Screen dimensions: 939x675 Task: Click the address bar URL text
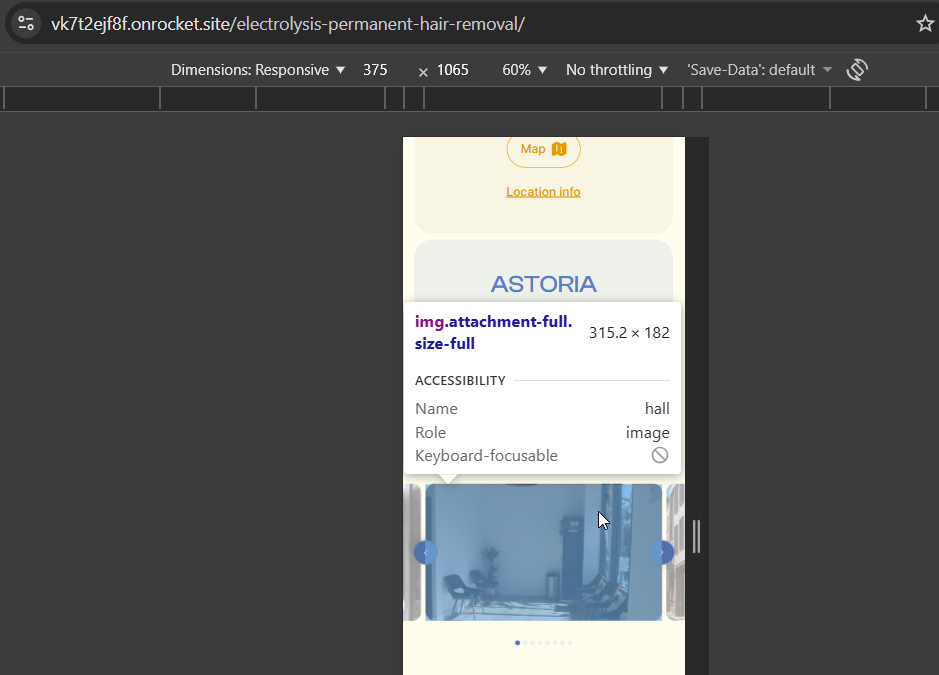[x=288, y=24]
